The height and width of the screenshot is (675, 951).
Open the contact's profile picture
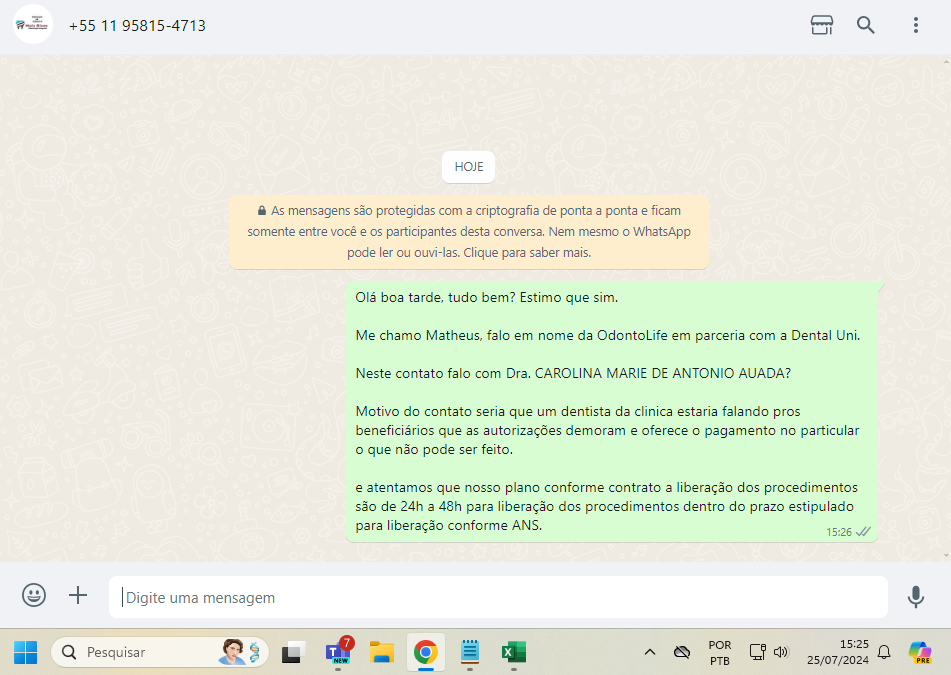tap(33, 25)
